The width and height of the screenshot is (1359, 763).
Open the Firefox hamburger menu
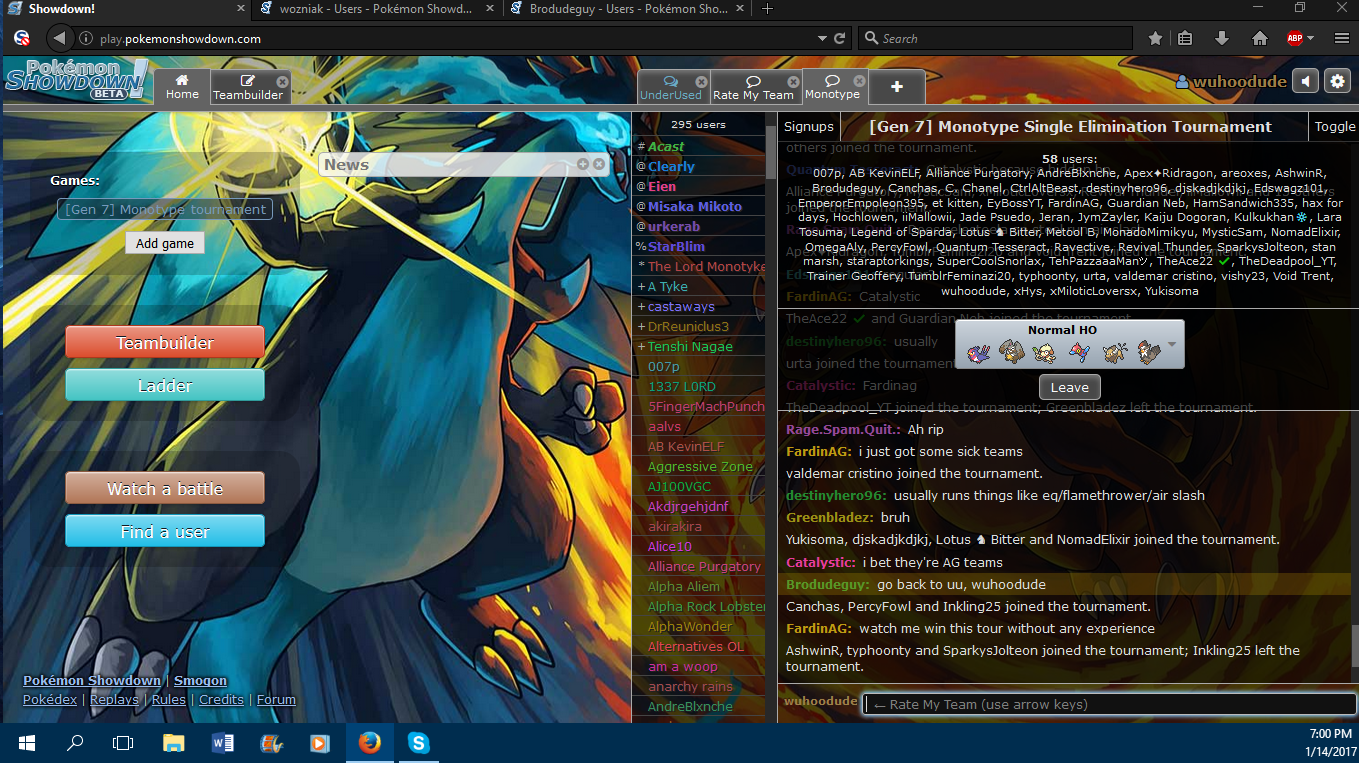1340,39
